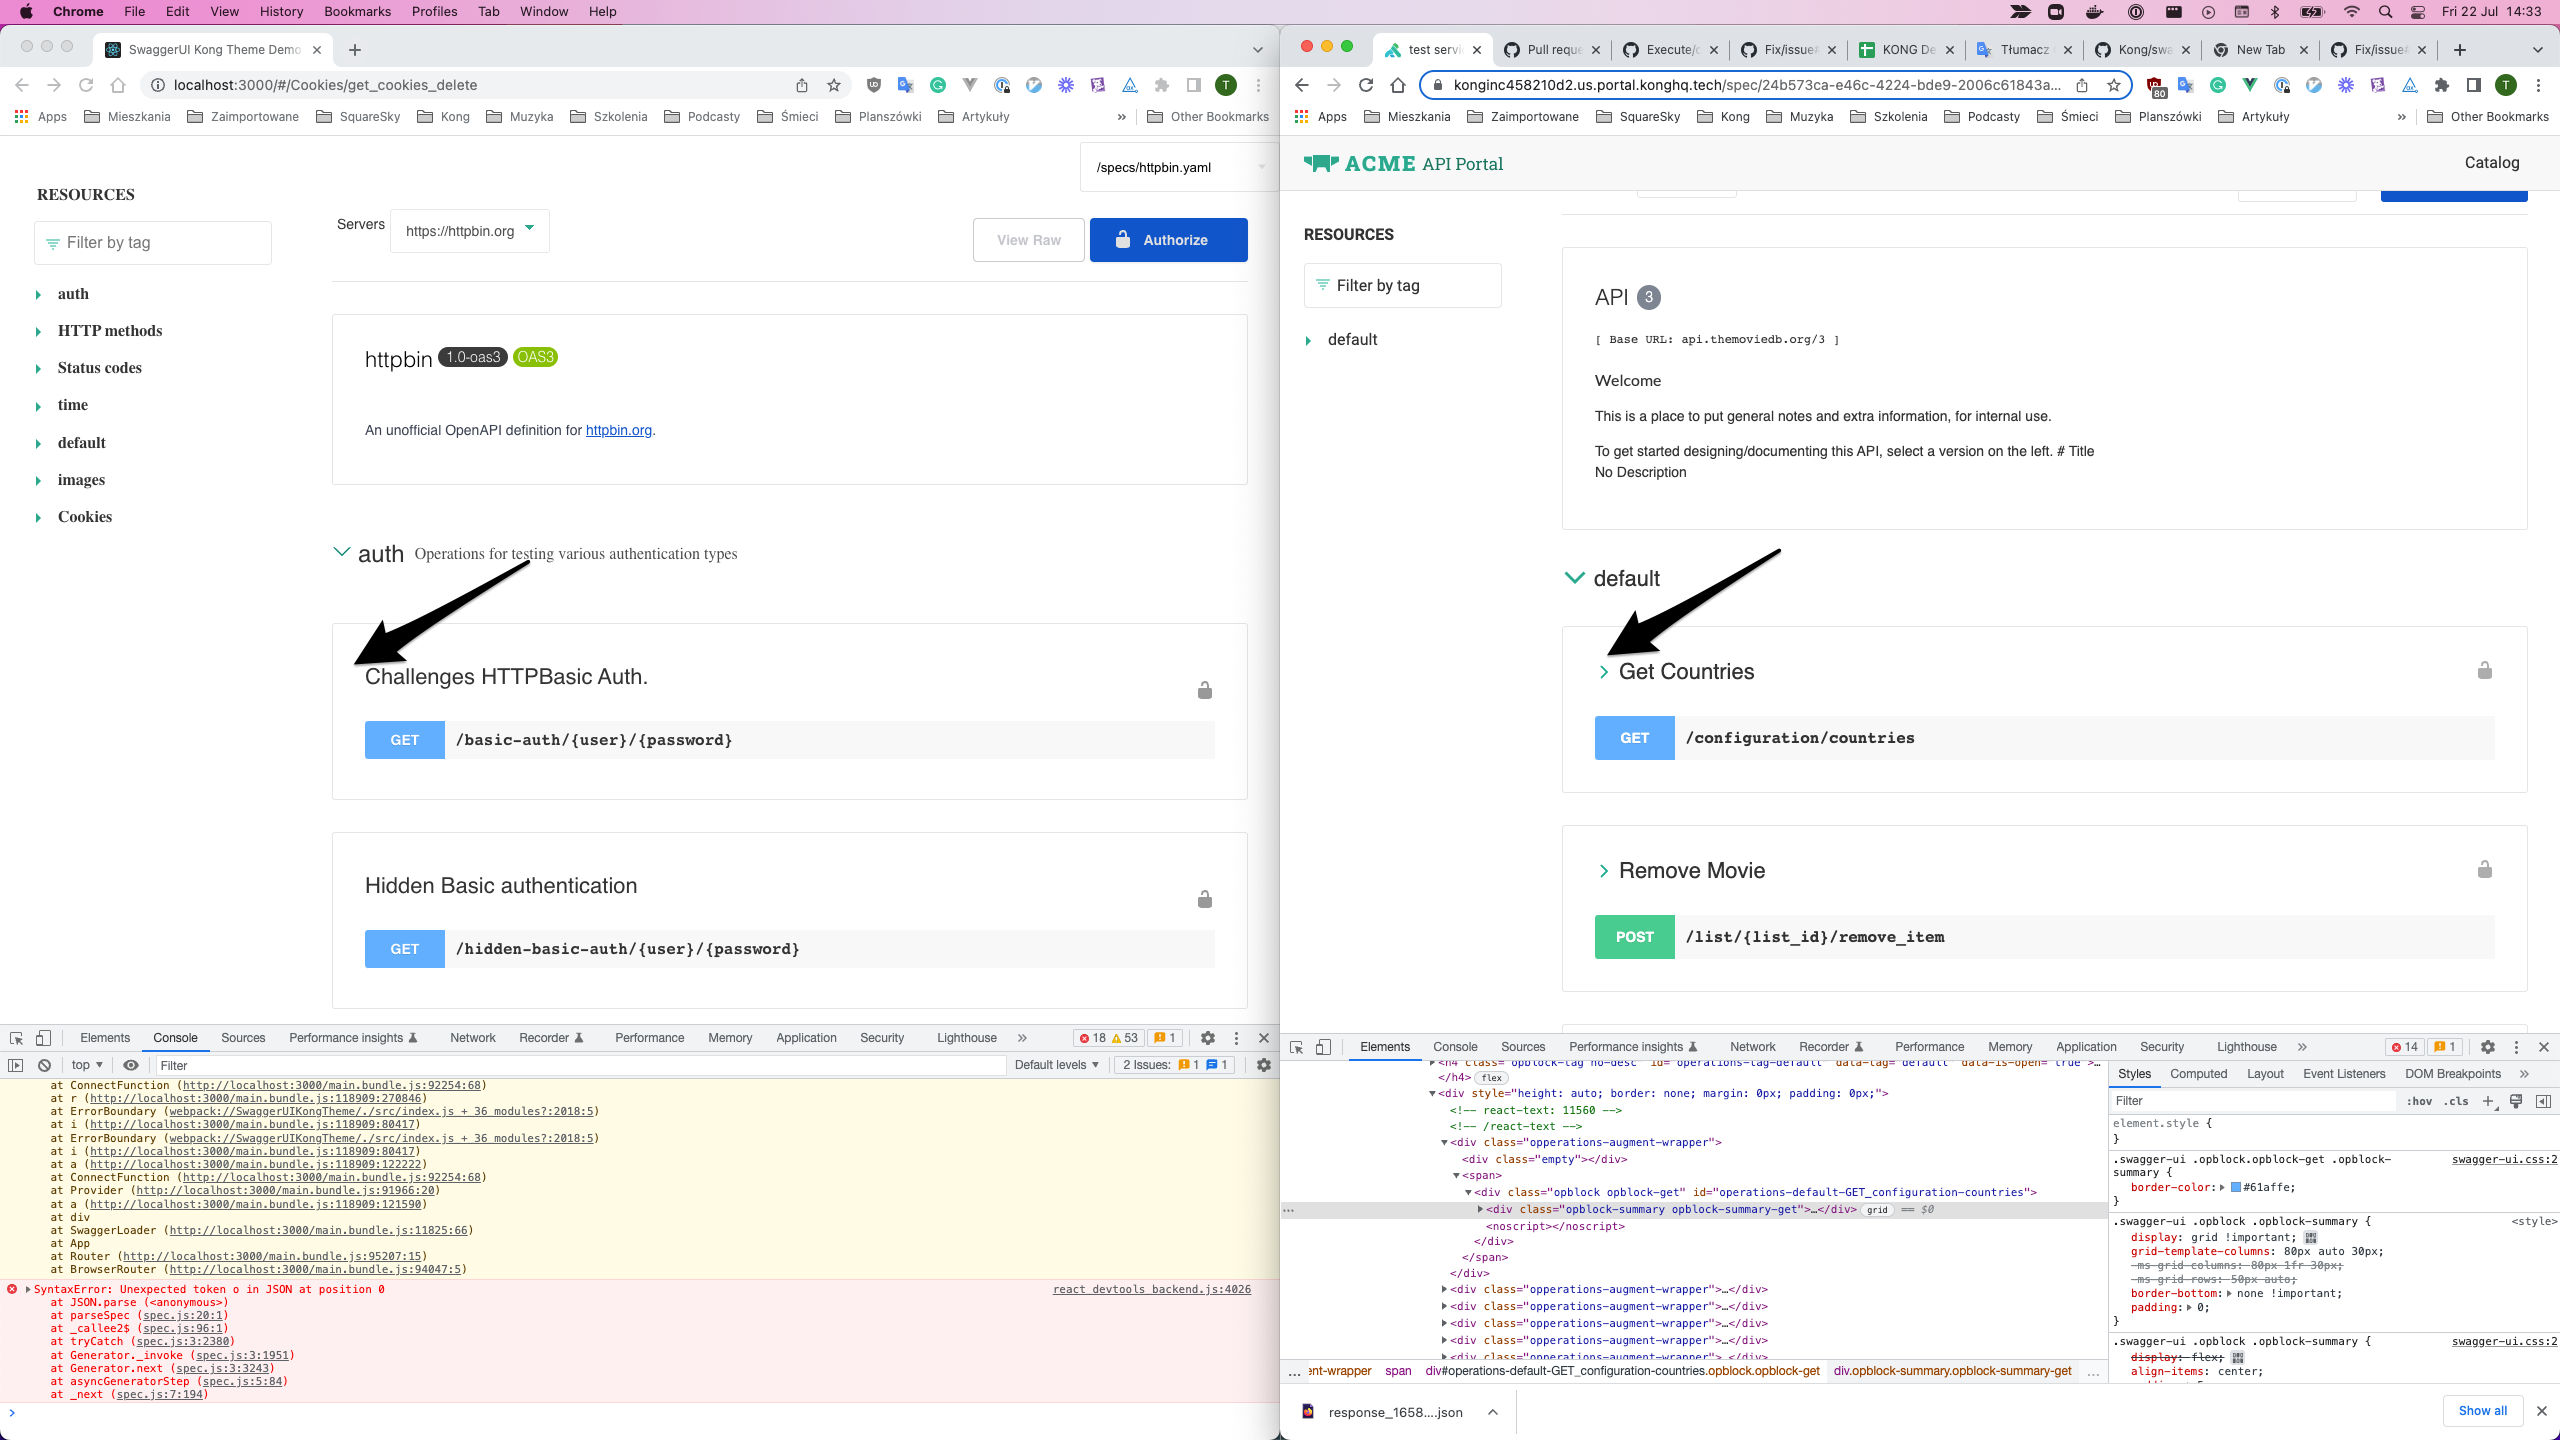2560x1440 pixels.
Task: Open the httpbin.org link in the description
Action: point(618,430)
